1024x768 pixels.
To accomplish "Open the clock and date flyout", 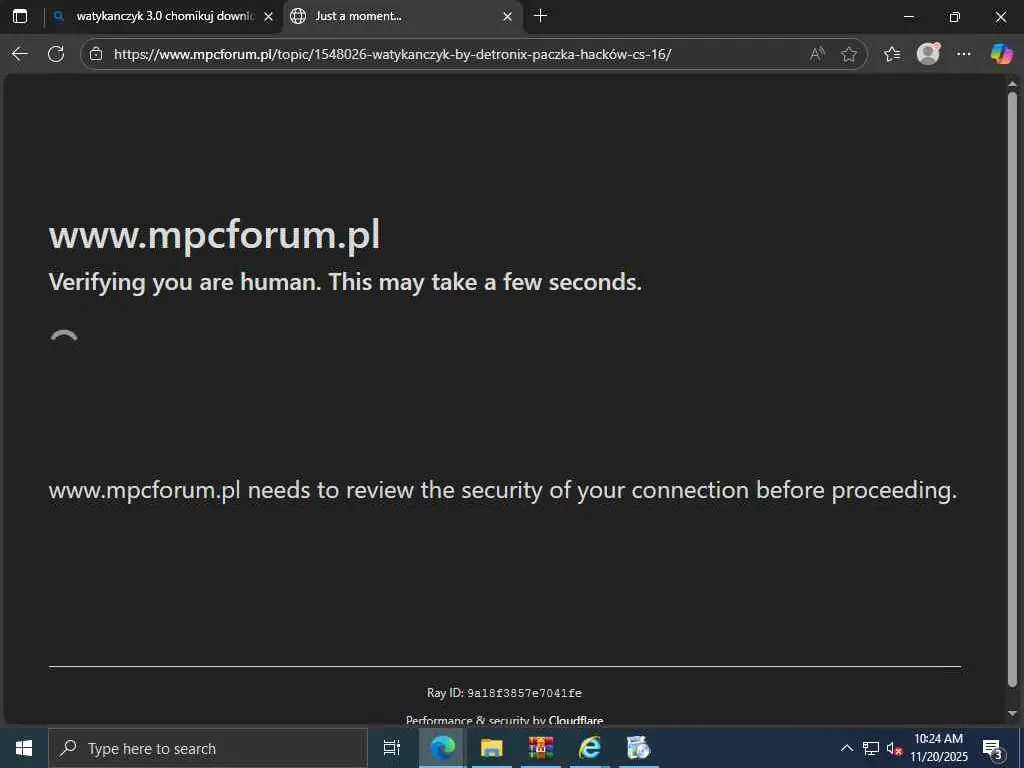I will click(x=938, y=748).
